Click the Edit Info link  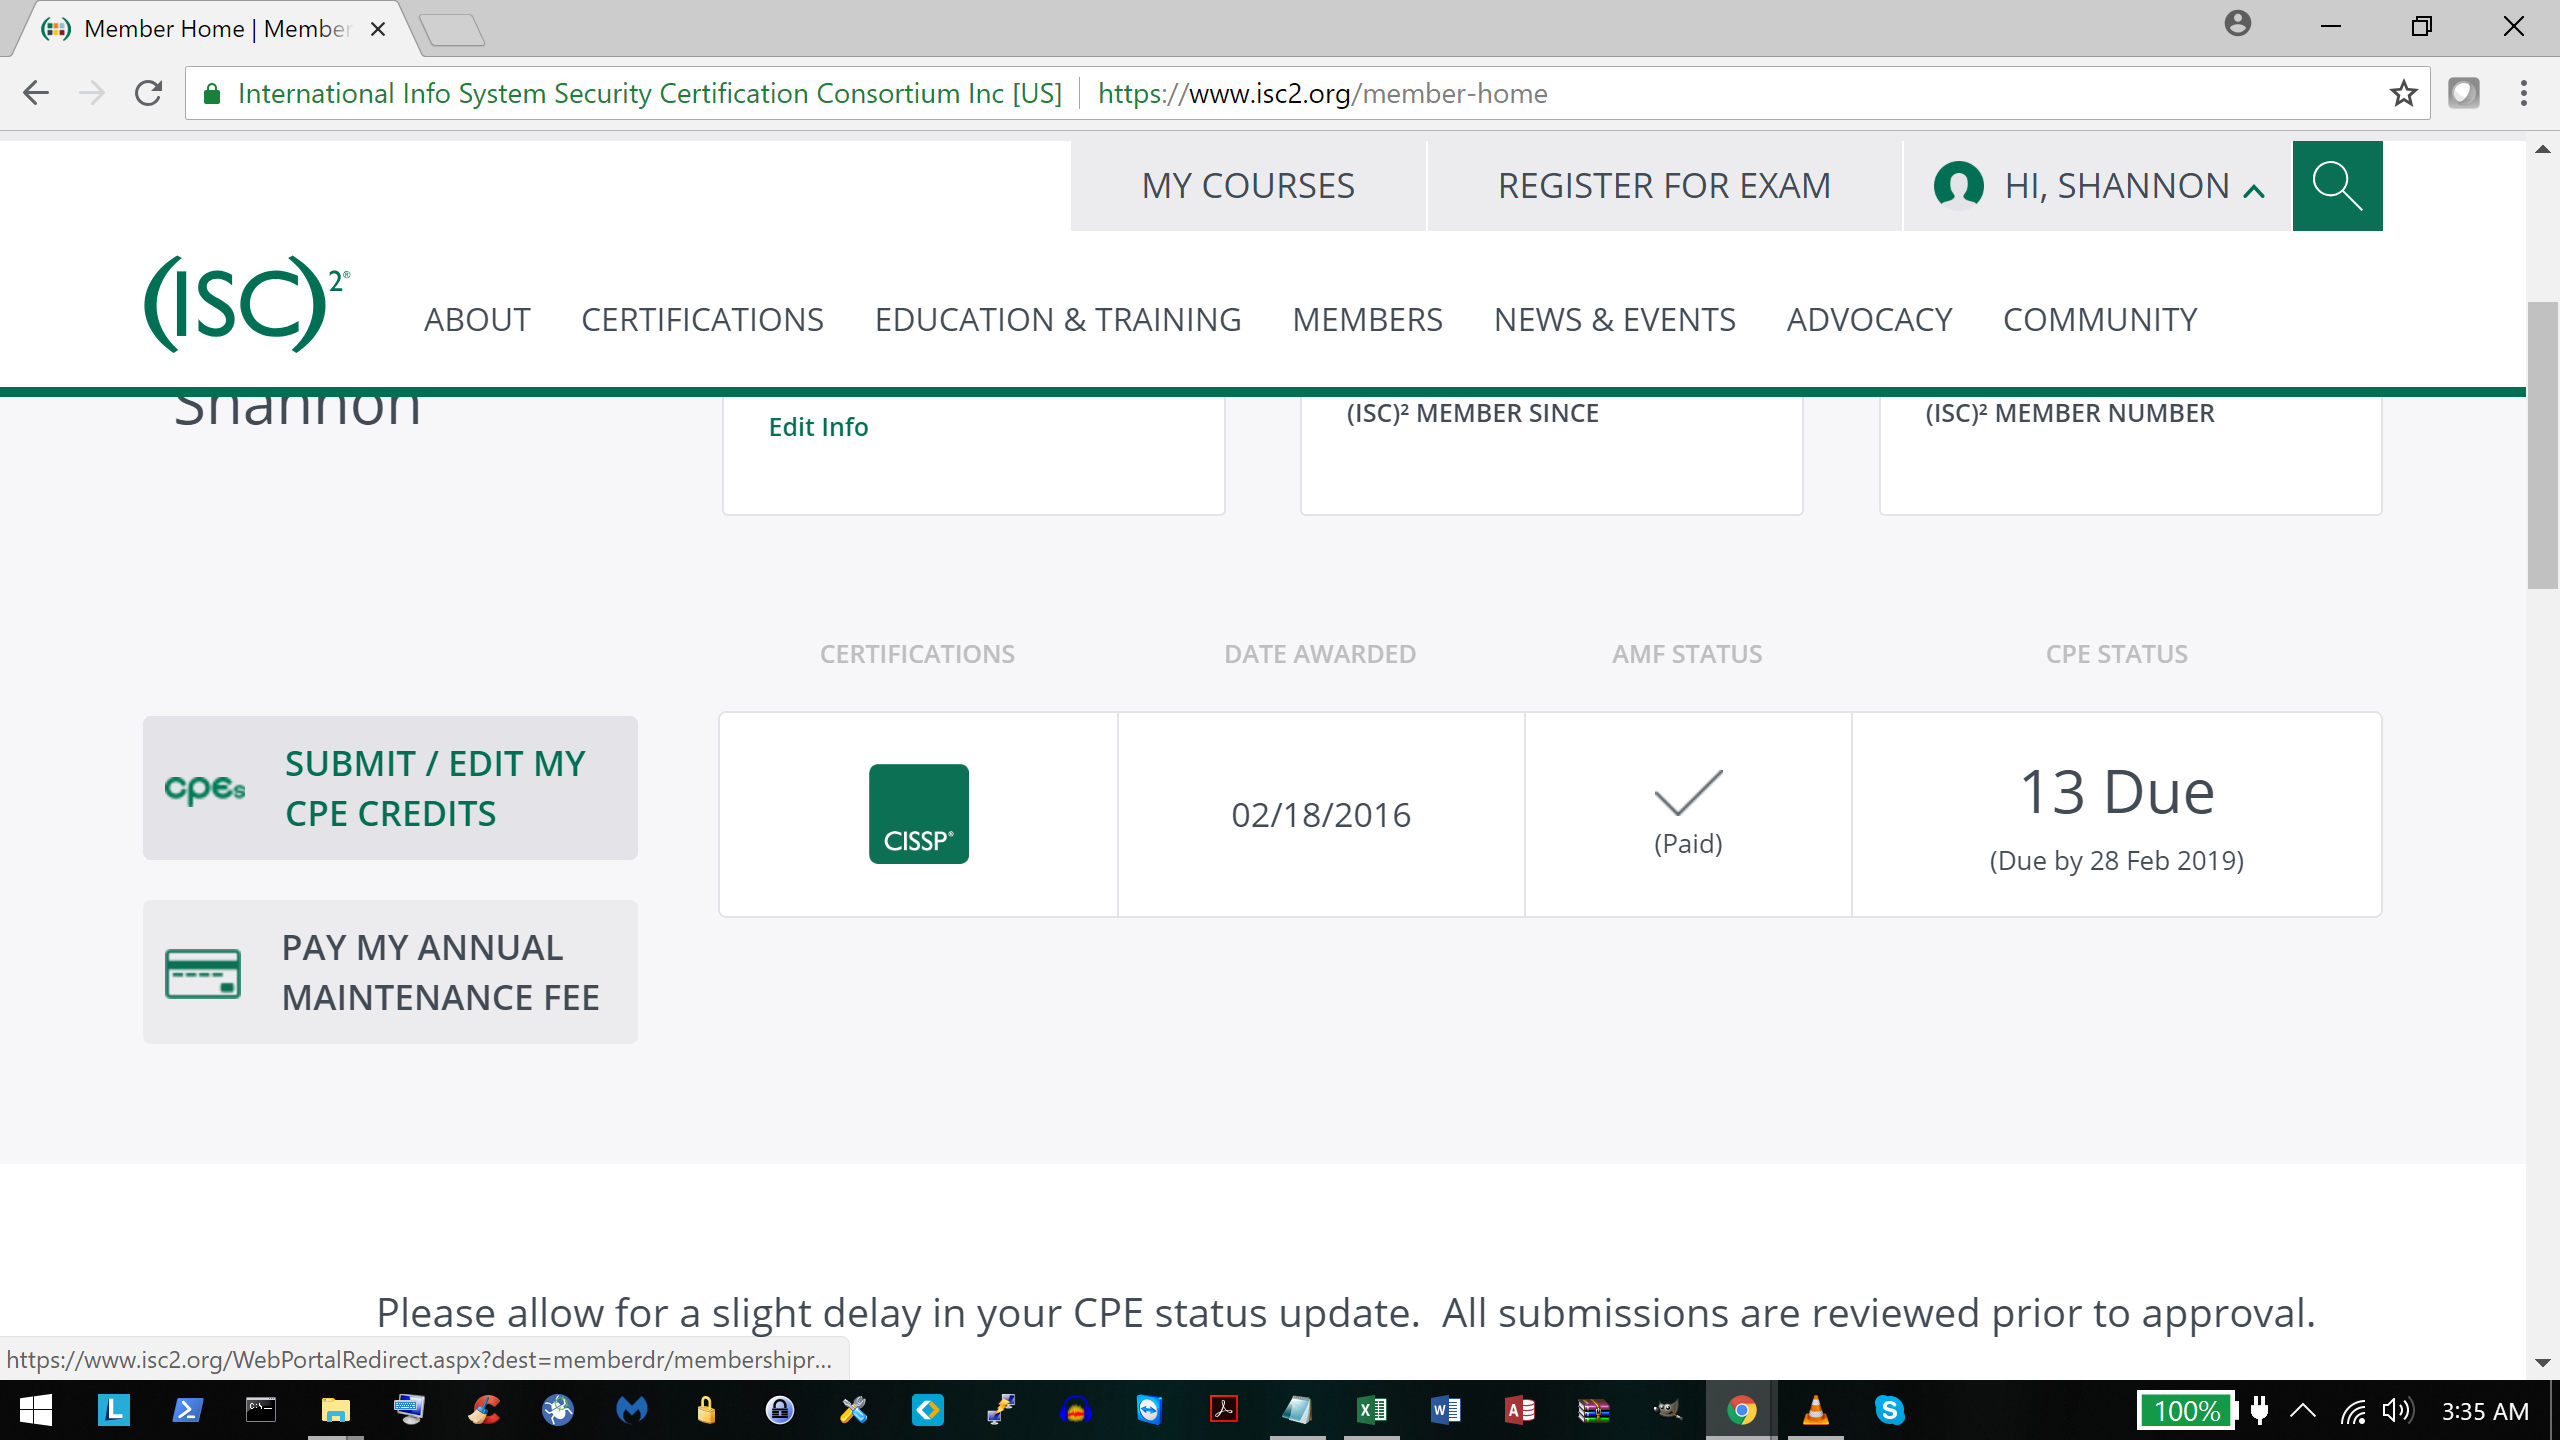tap(818, 427)
